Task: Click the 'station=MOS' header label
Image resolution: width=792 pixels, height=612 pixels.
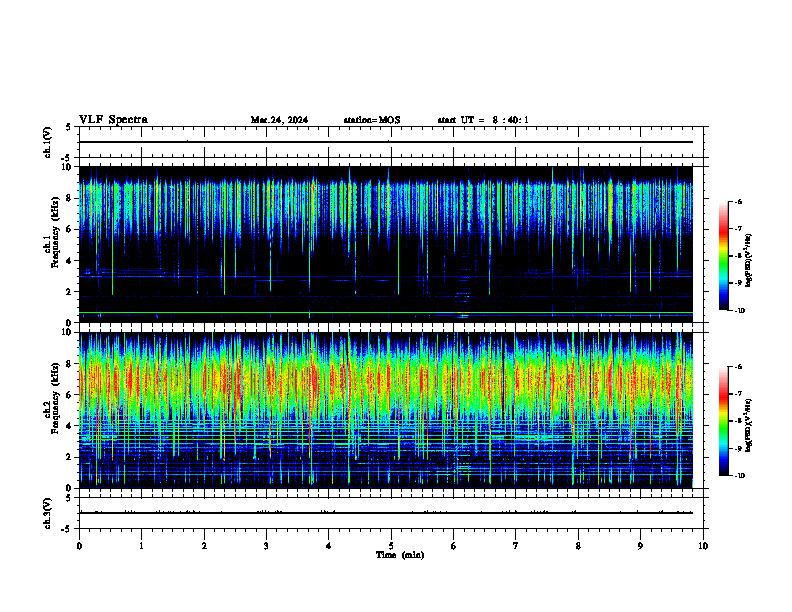Action: pyautogui.click(x=372, y=120)
